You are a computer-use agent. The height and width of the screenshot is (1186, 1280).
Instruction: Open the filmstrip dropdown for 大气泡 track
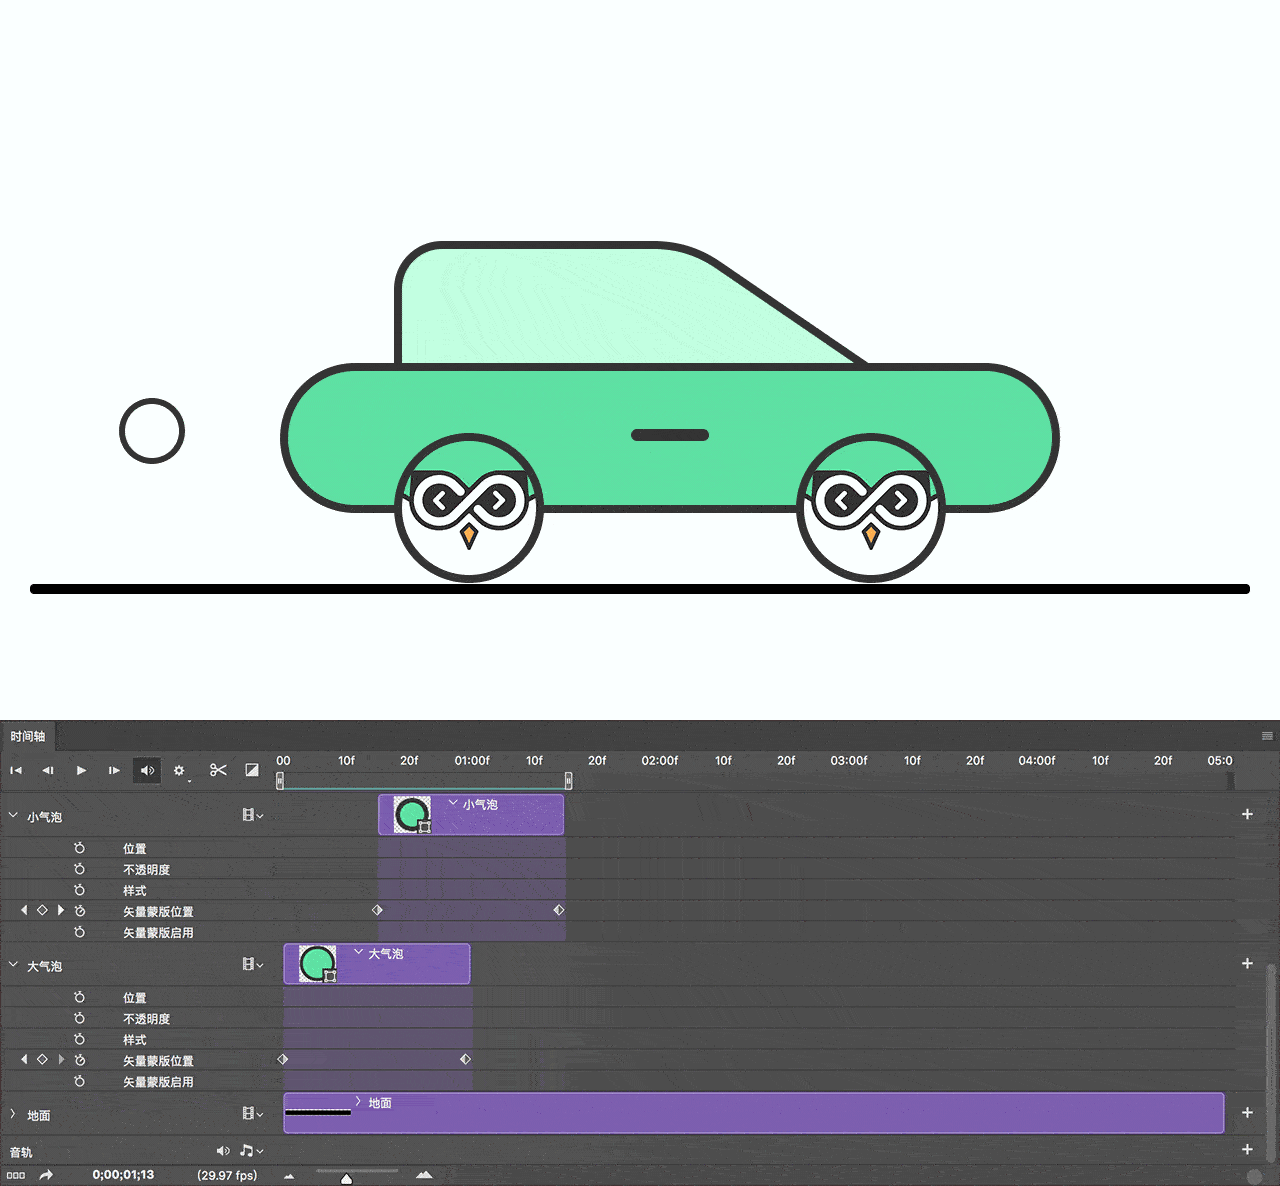(252, 964)
